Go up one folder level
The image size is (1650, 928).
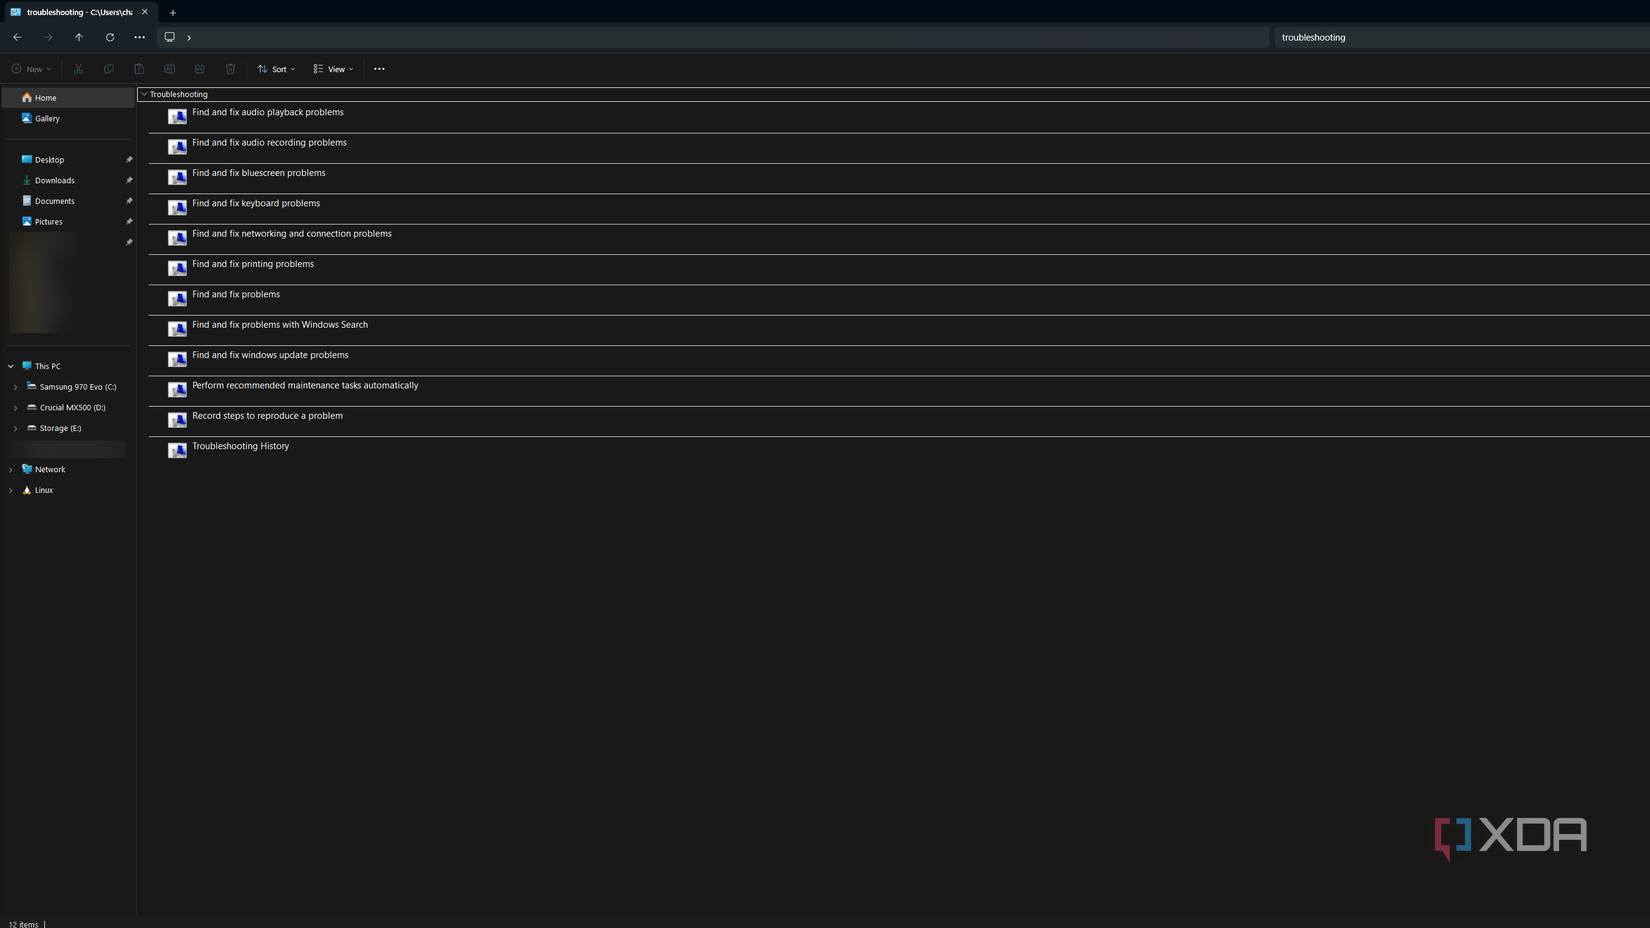coord(79,37)
